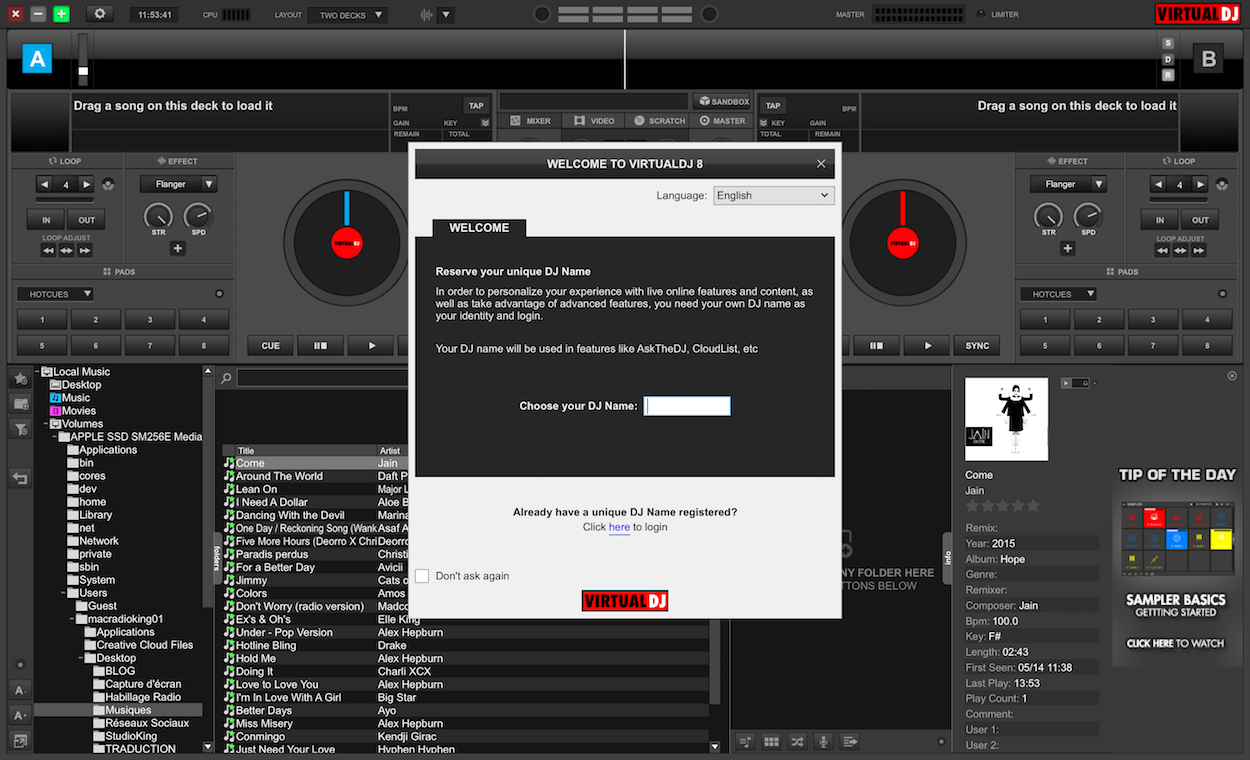Screen dimensions: 1250x760
Task: Click the DJ Name input field
Action: [687, 406]
